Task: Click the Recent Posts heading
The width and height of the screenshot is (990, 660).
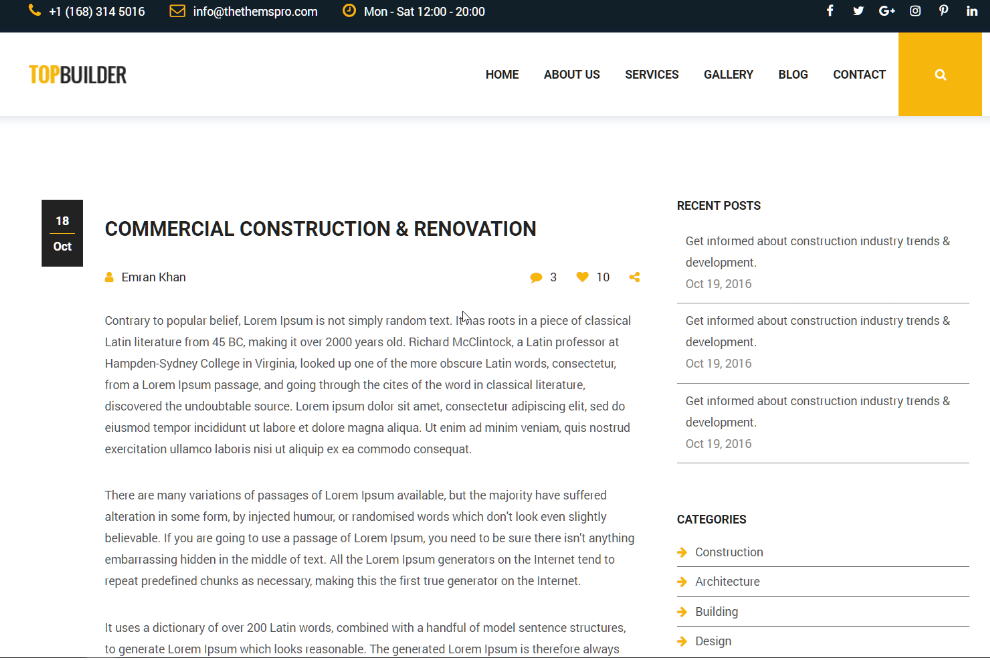Action: pyautogui.click(x=719, y=206)
